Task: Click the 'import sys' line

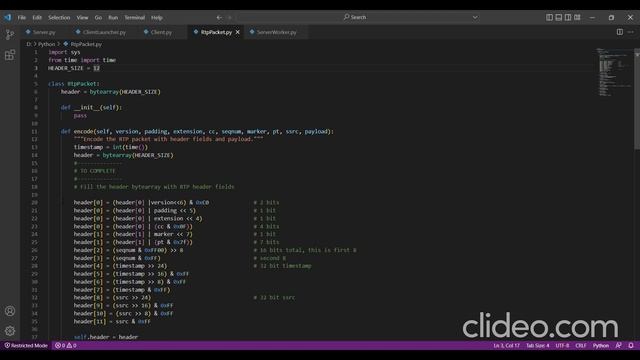Action: click(x=64, y=52)
